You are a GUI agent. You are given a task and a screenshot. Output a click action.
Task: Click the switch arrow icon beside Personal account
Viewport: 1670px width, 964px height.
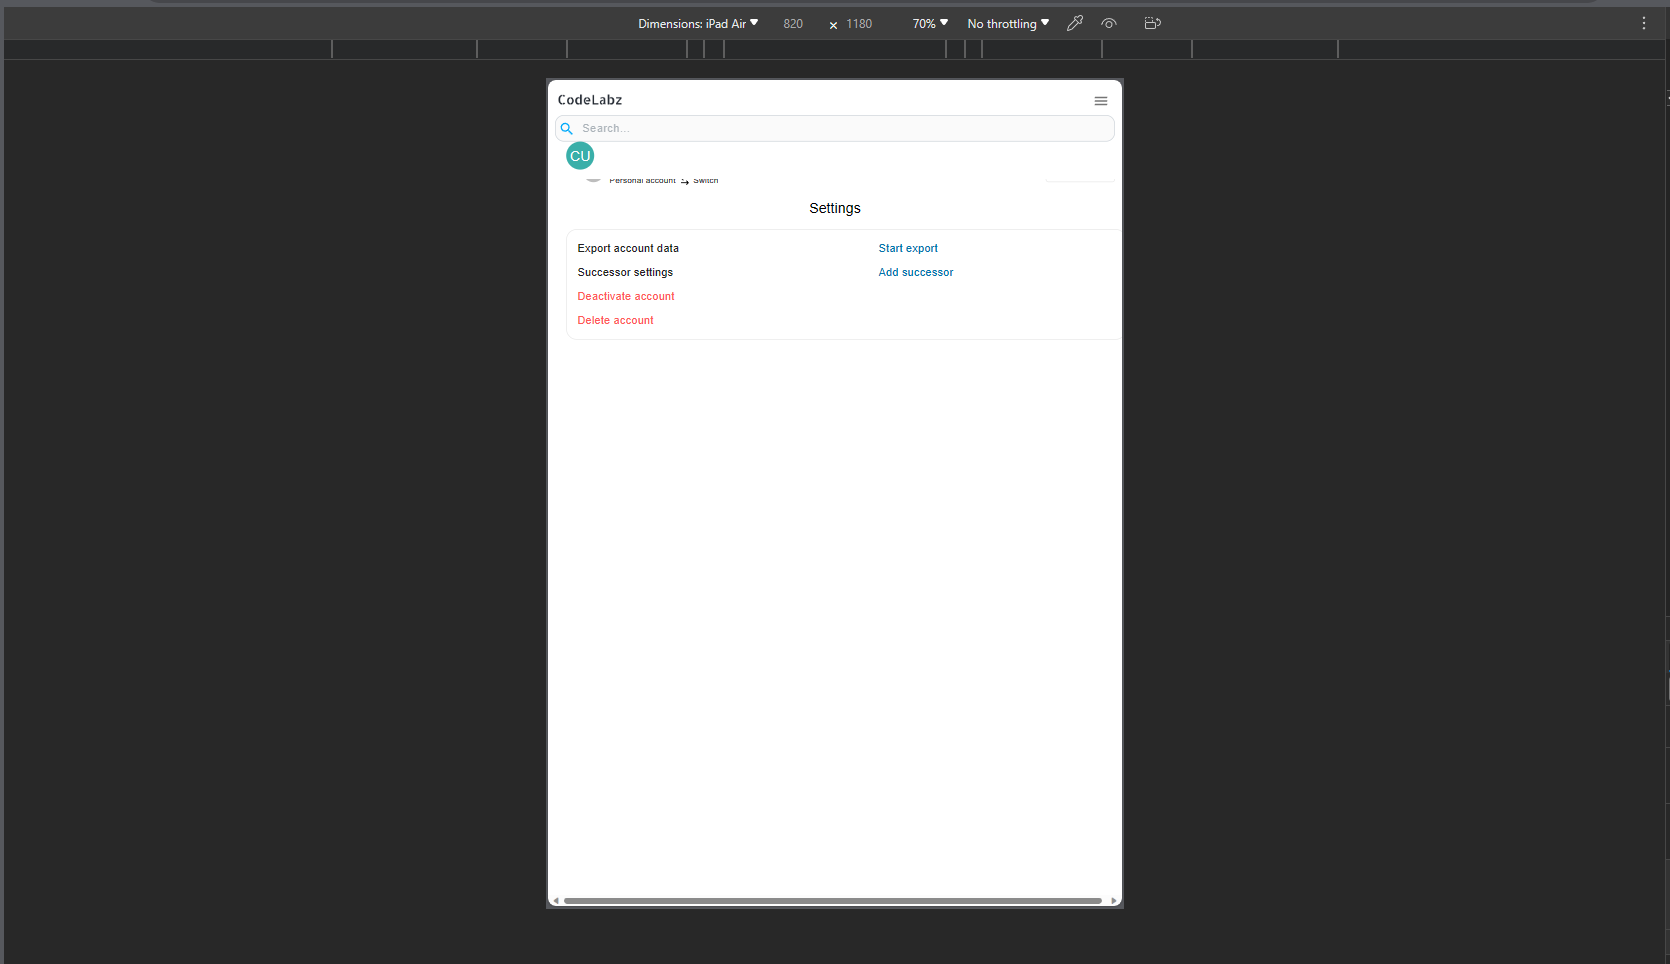click(686, 180)
